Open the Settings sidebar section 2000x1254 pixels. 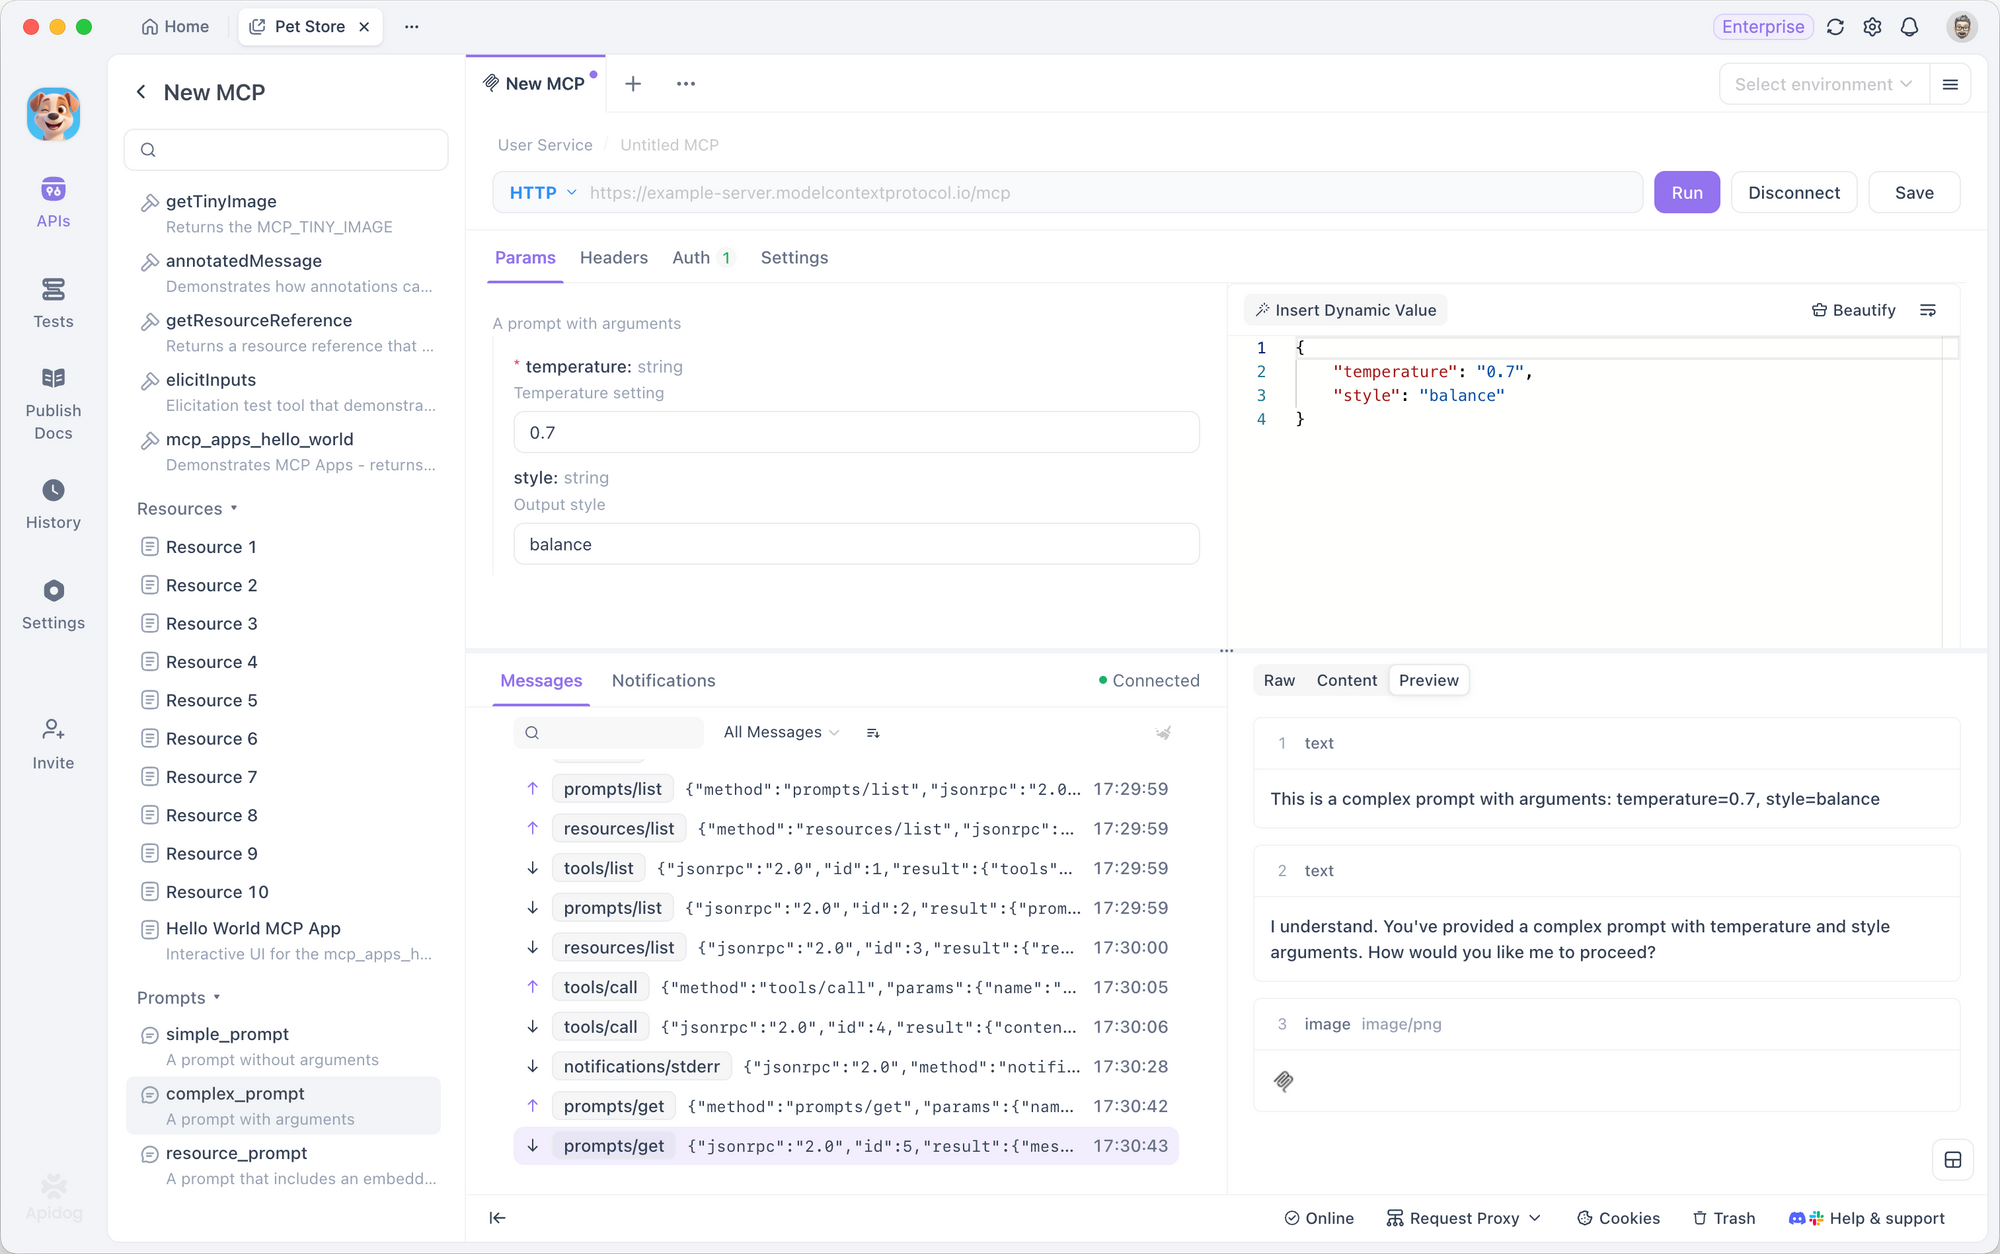coord(53,604)
